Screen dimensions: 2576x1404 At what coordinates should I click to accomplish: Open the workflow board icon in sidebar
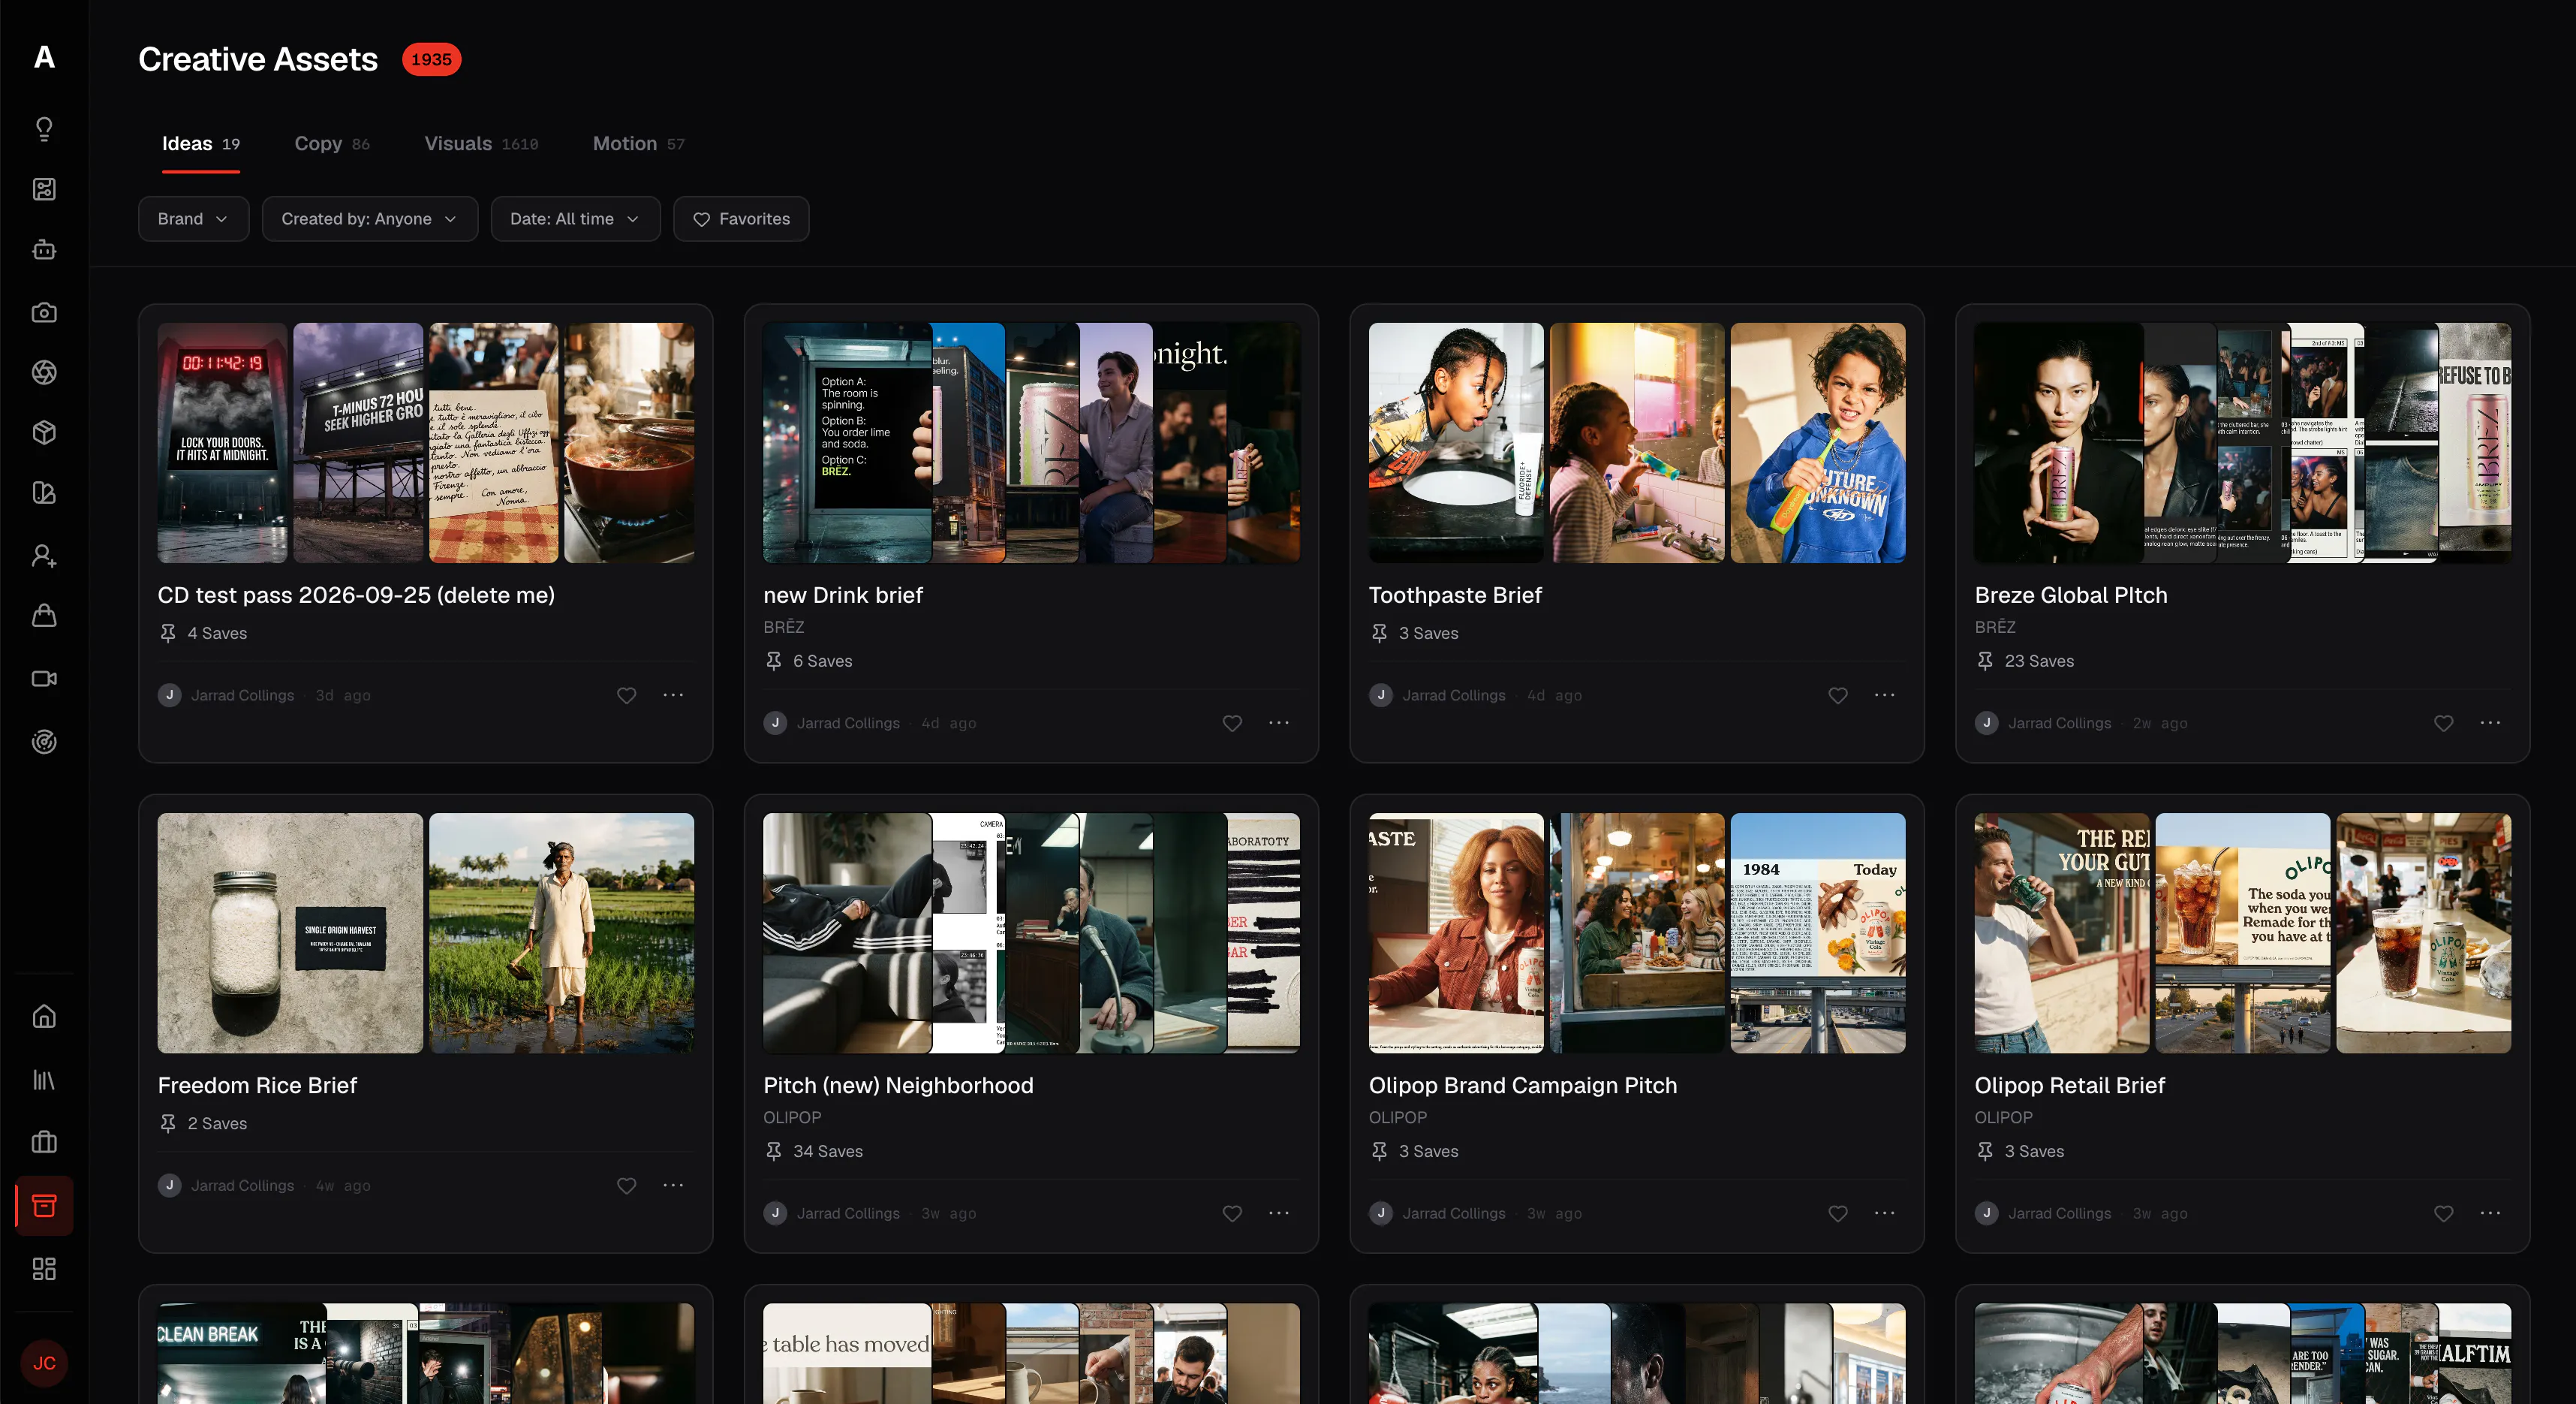point(44,189)
